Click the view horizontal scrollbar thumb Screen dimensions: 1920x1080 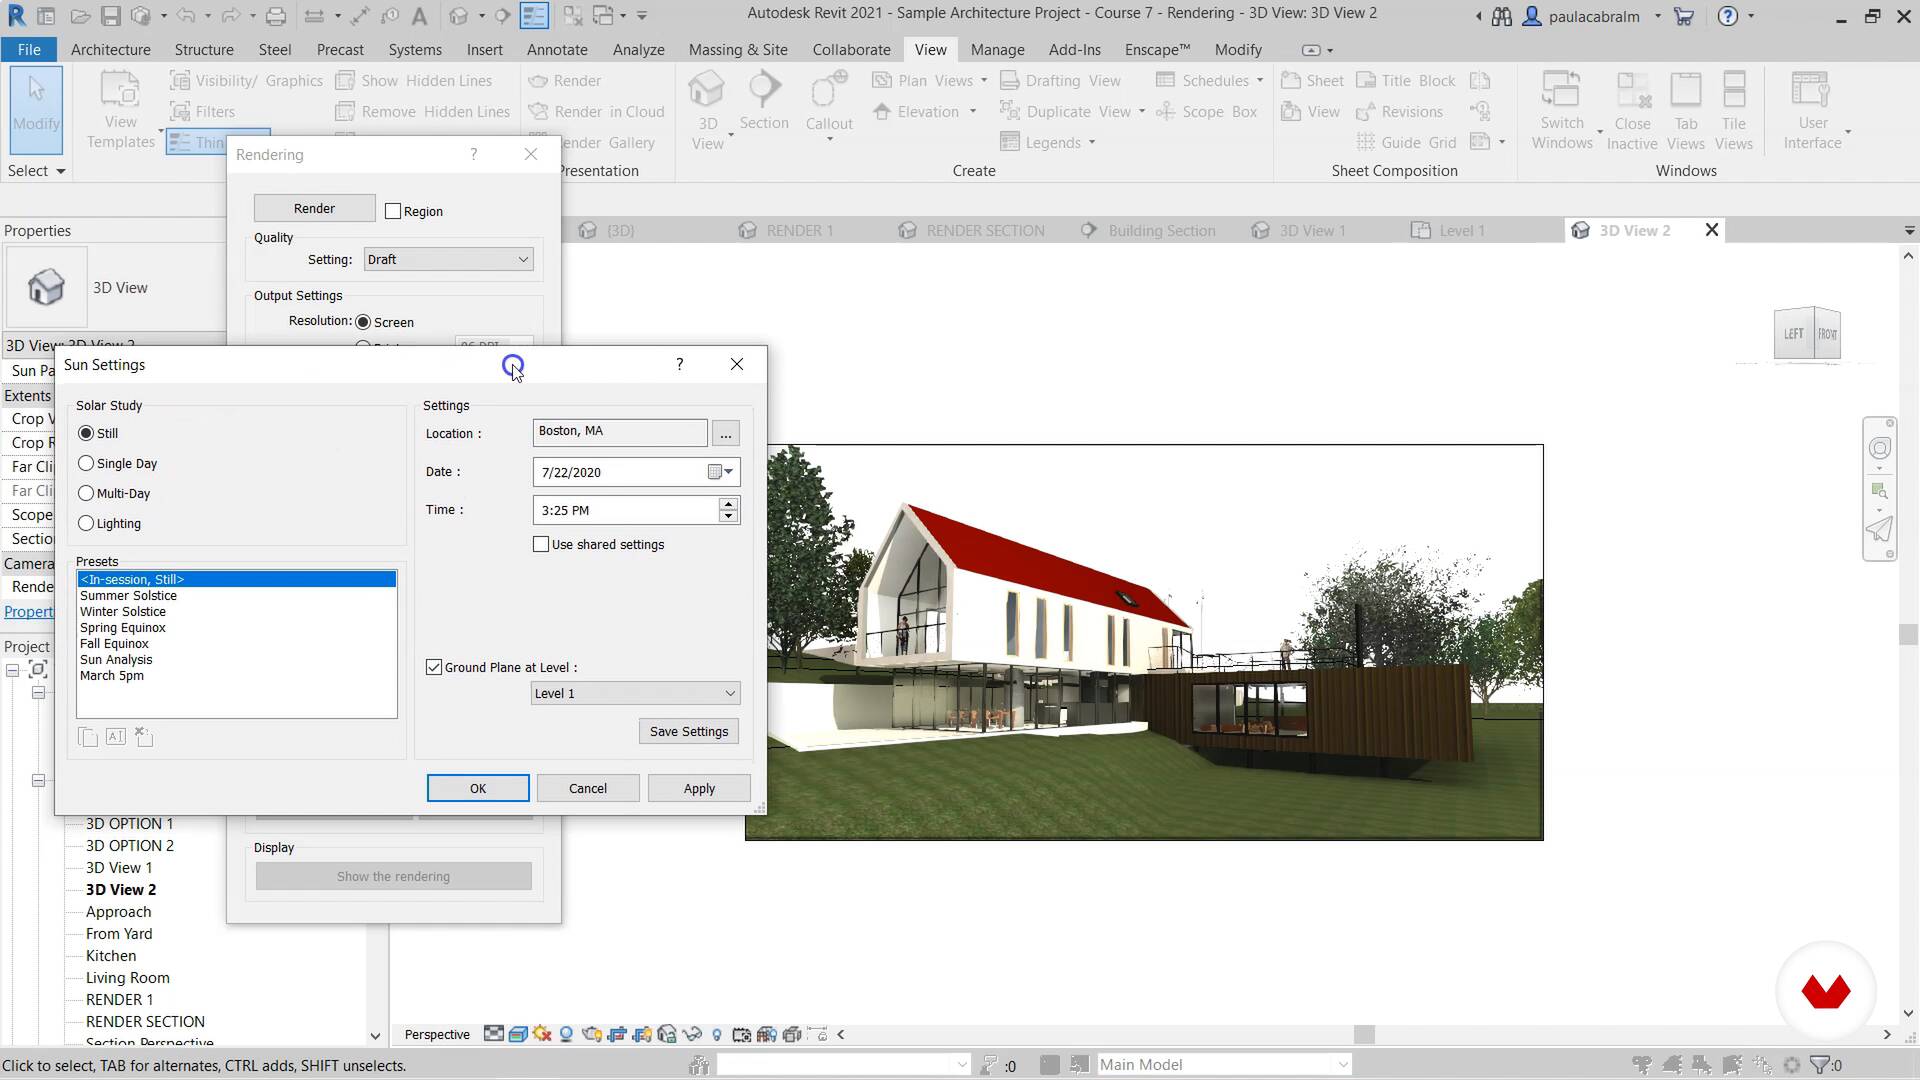1364,1034
